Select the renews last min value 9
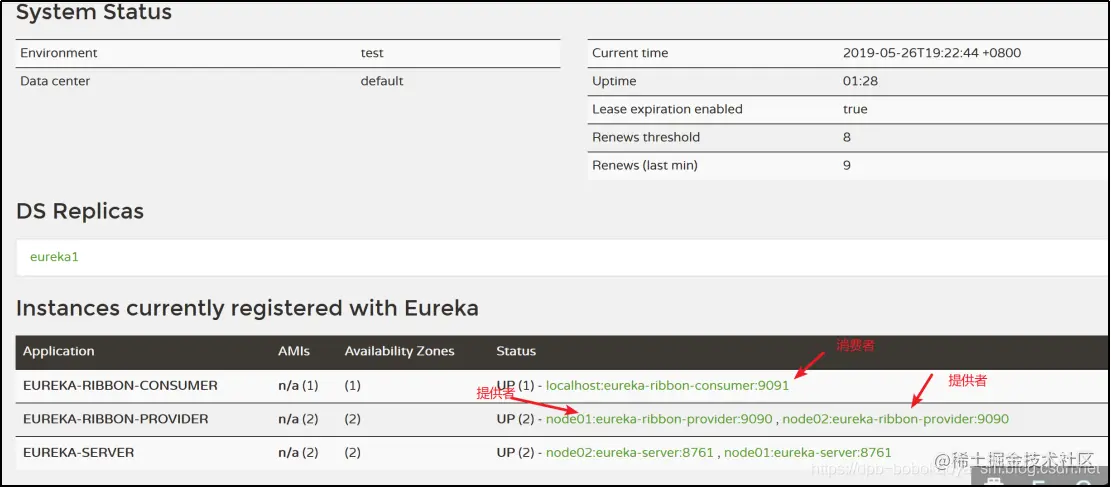This screenshot has width=1111, height=487. (847, 165)
